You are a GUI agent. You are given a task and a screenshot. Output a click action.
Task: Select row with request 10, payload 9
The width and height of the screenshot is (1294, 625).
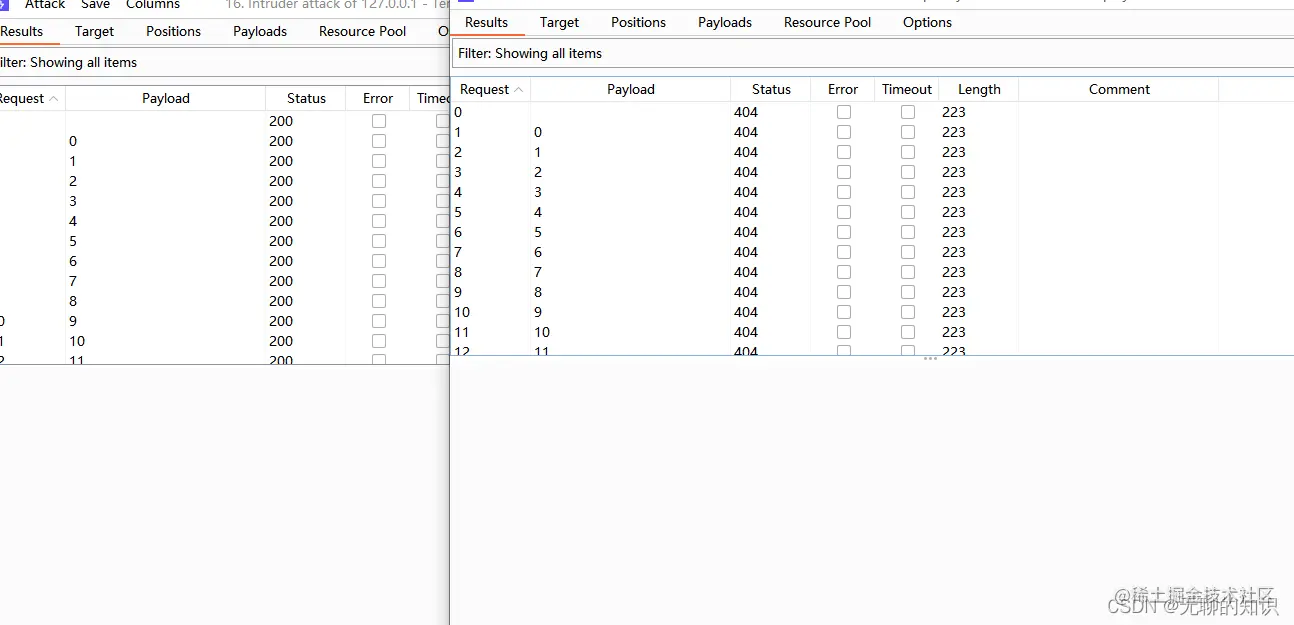pyautogui.click(x=872, y=312)
